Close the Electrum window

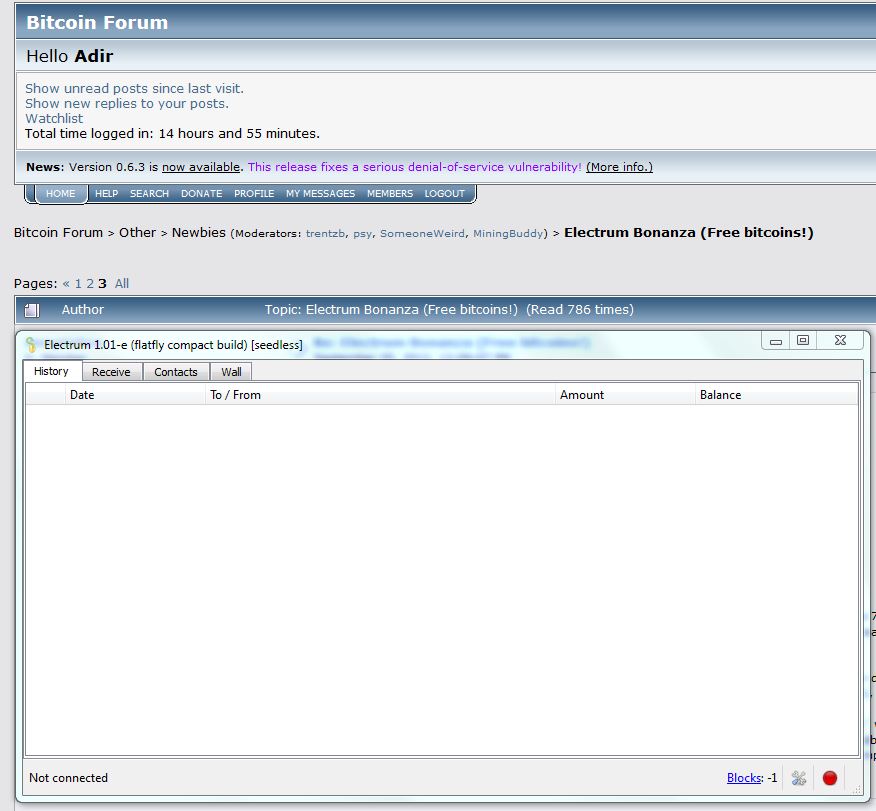coord(840,341)
